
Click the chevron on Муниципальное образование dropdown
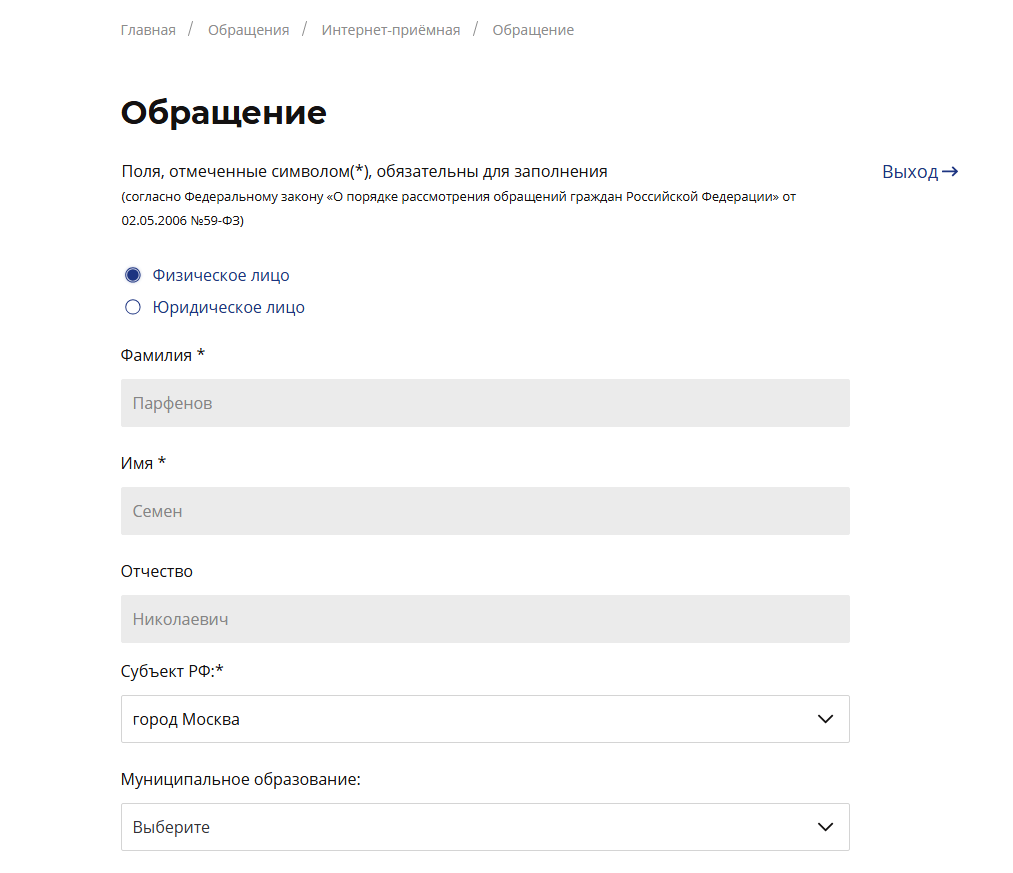click(x=825, y=827)
